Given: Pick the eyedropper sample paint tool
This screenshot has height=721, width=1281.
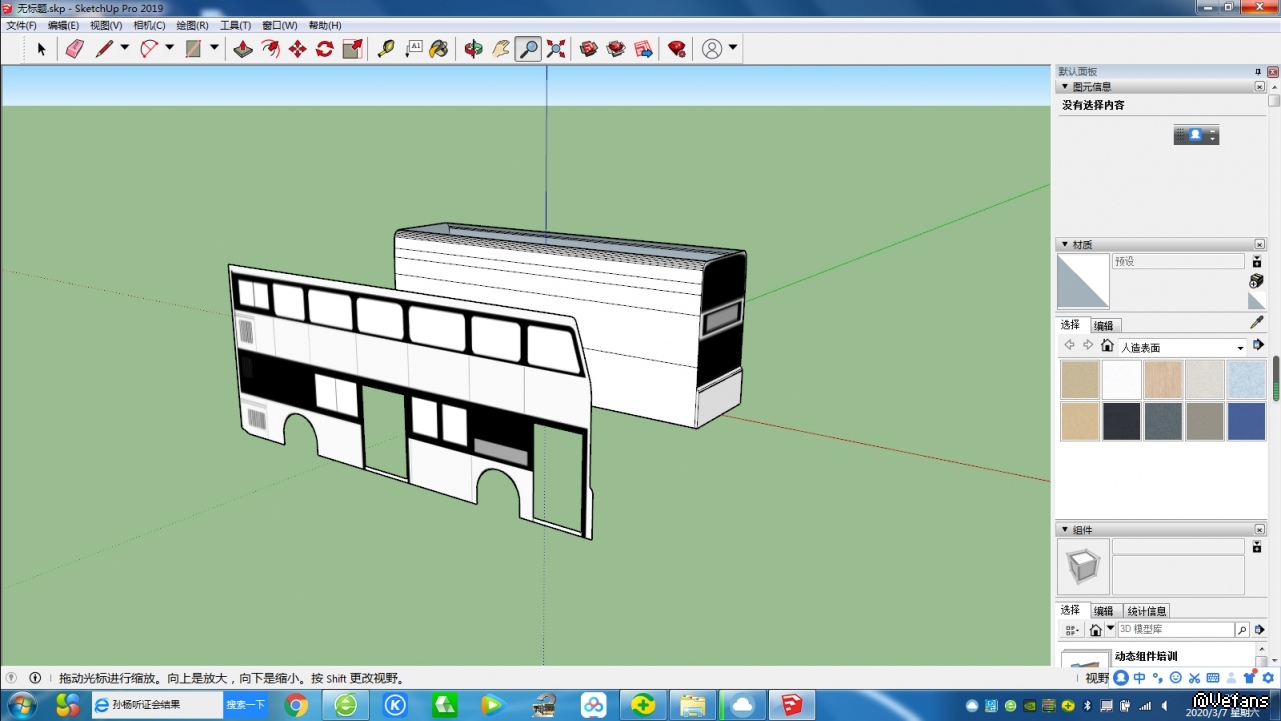Looking at the screenshot, I should [1257, 323].
